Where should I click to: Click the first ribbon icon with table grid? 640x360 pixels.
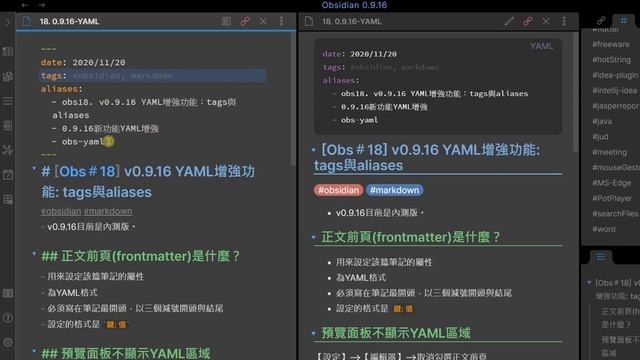tap(8, 51)
